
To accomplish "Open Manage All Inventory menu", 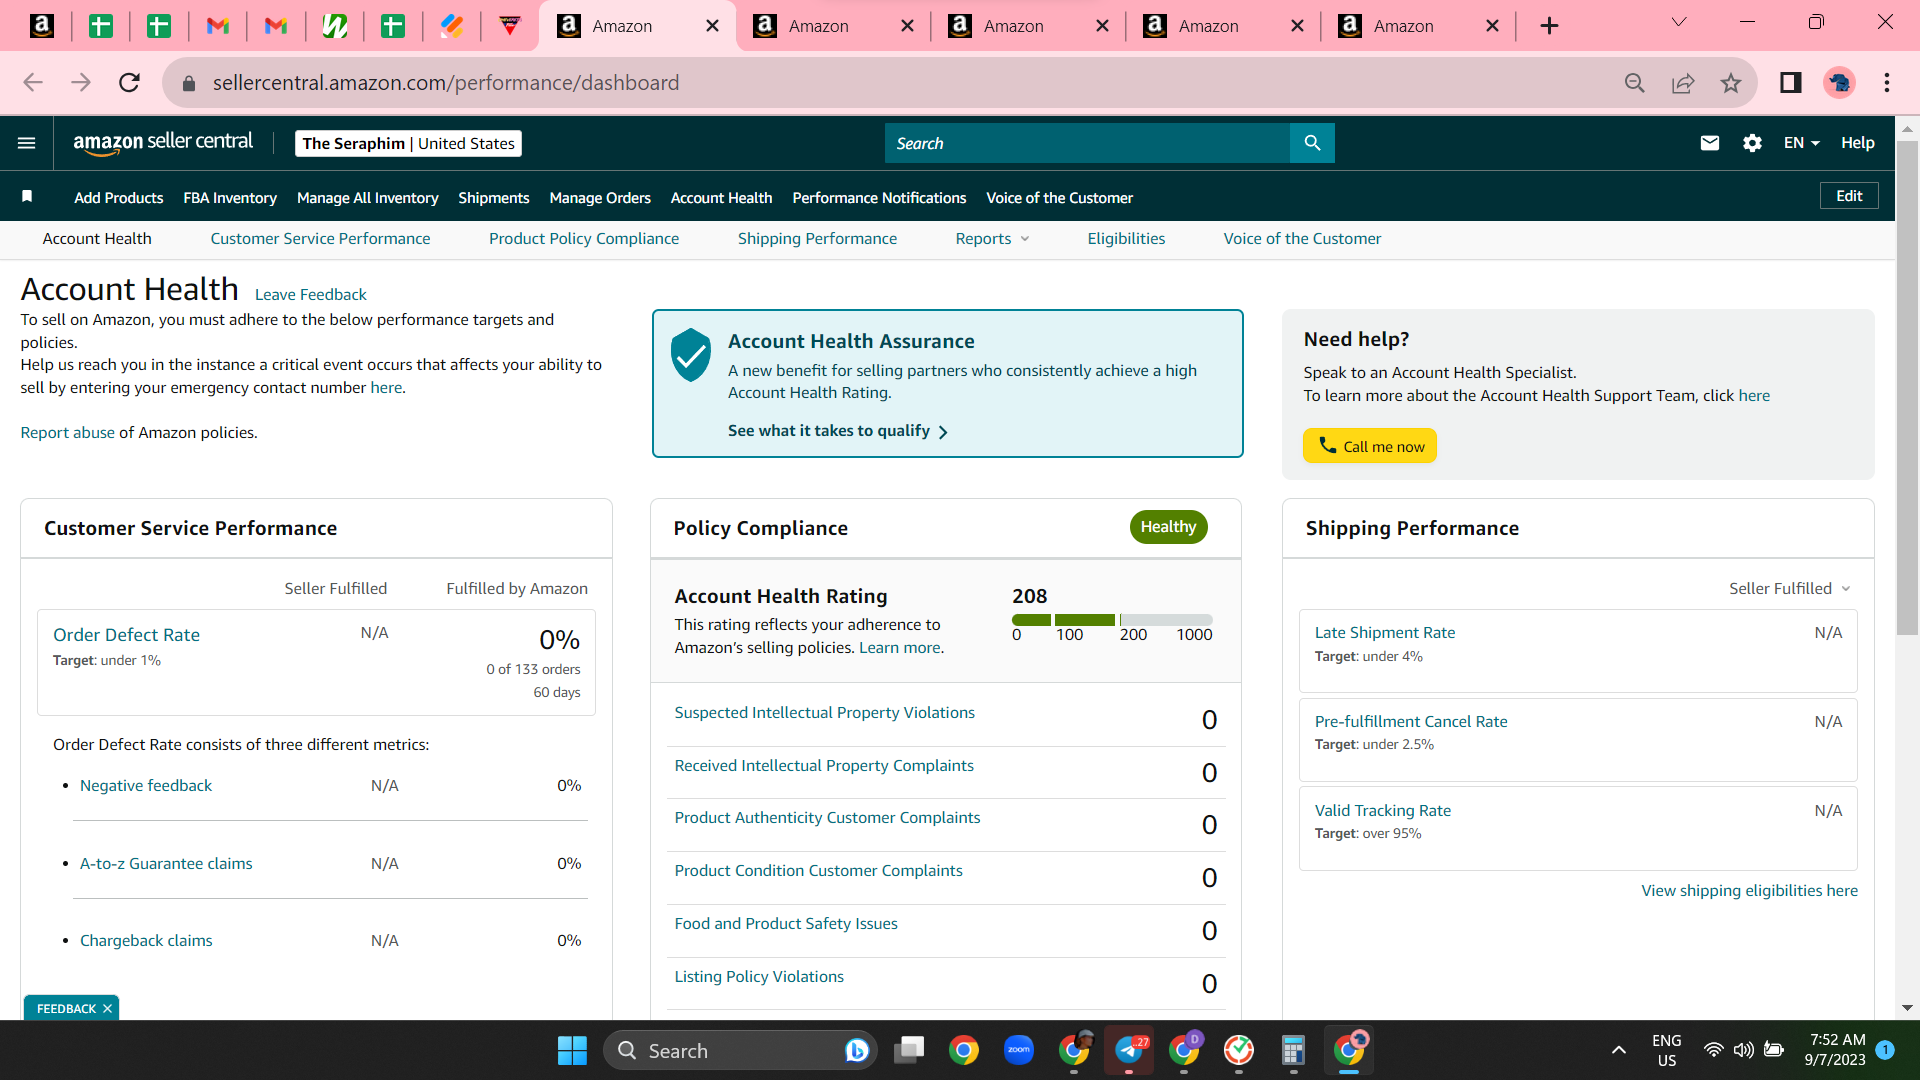I will (x=367, y=198).
